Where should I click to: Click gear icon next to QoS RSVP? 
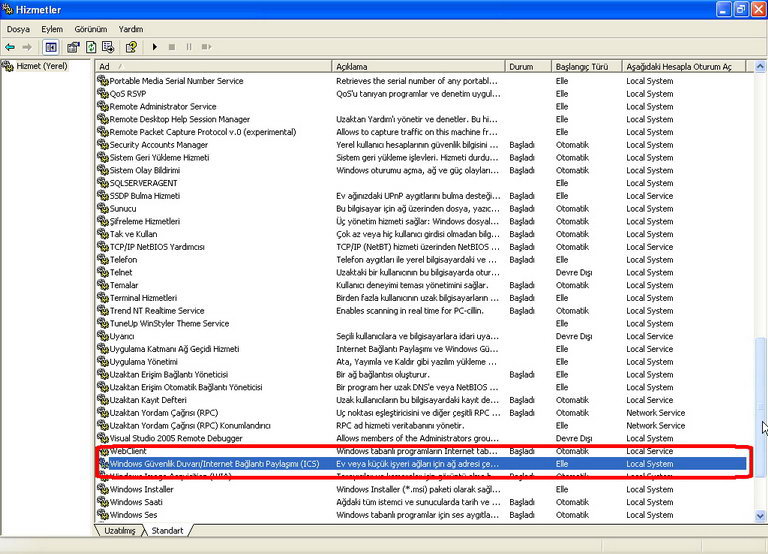[x=103, y=93]
